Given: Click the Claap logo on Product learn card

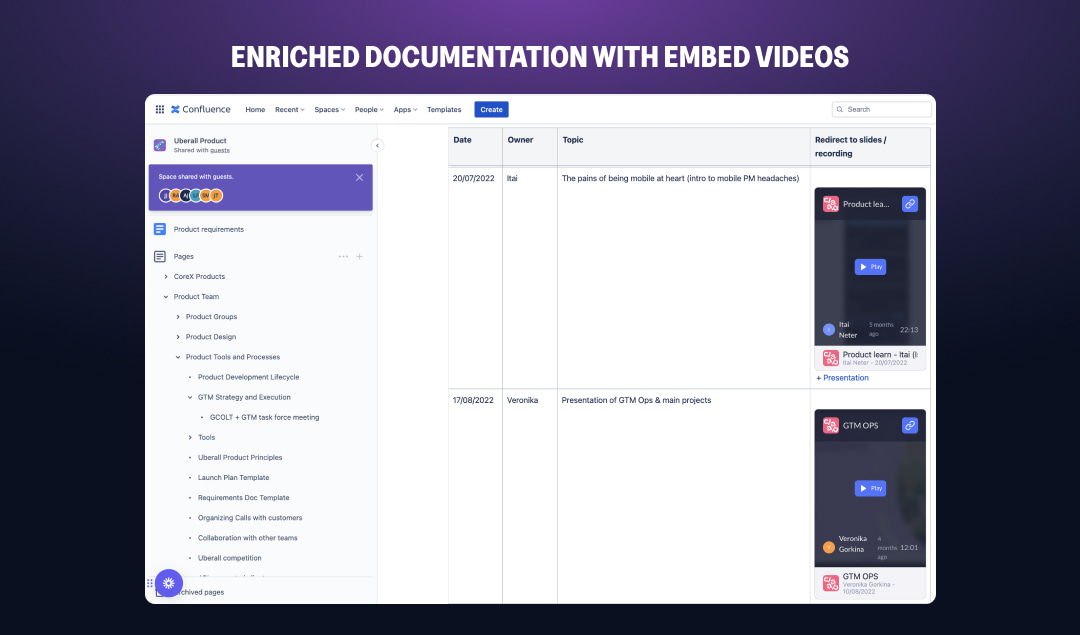Looking at the screenshot, I should click(x=831, y=204).
